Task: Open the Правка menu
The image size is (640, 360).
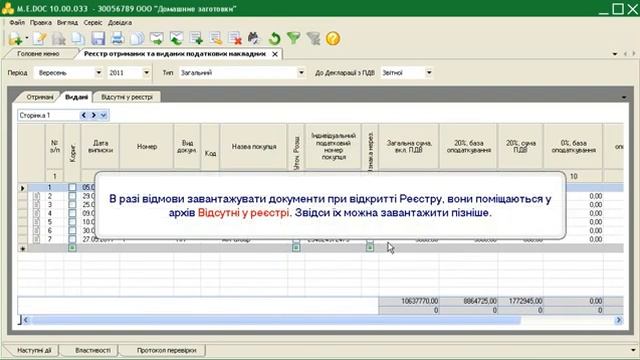Action: pyautogui.click(x=41, y=22)
